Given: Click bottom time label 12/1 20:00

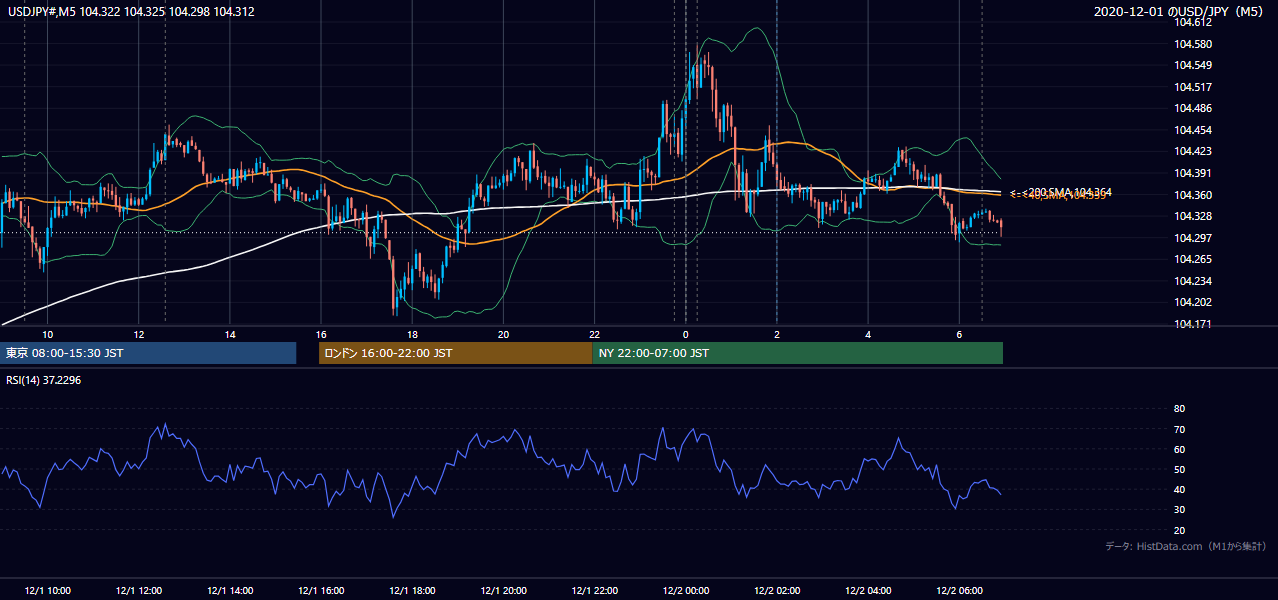Looking at the screenshot, I should click(504, 590).
